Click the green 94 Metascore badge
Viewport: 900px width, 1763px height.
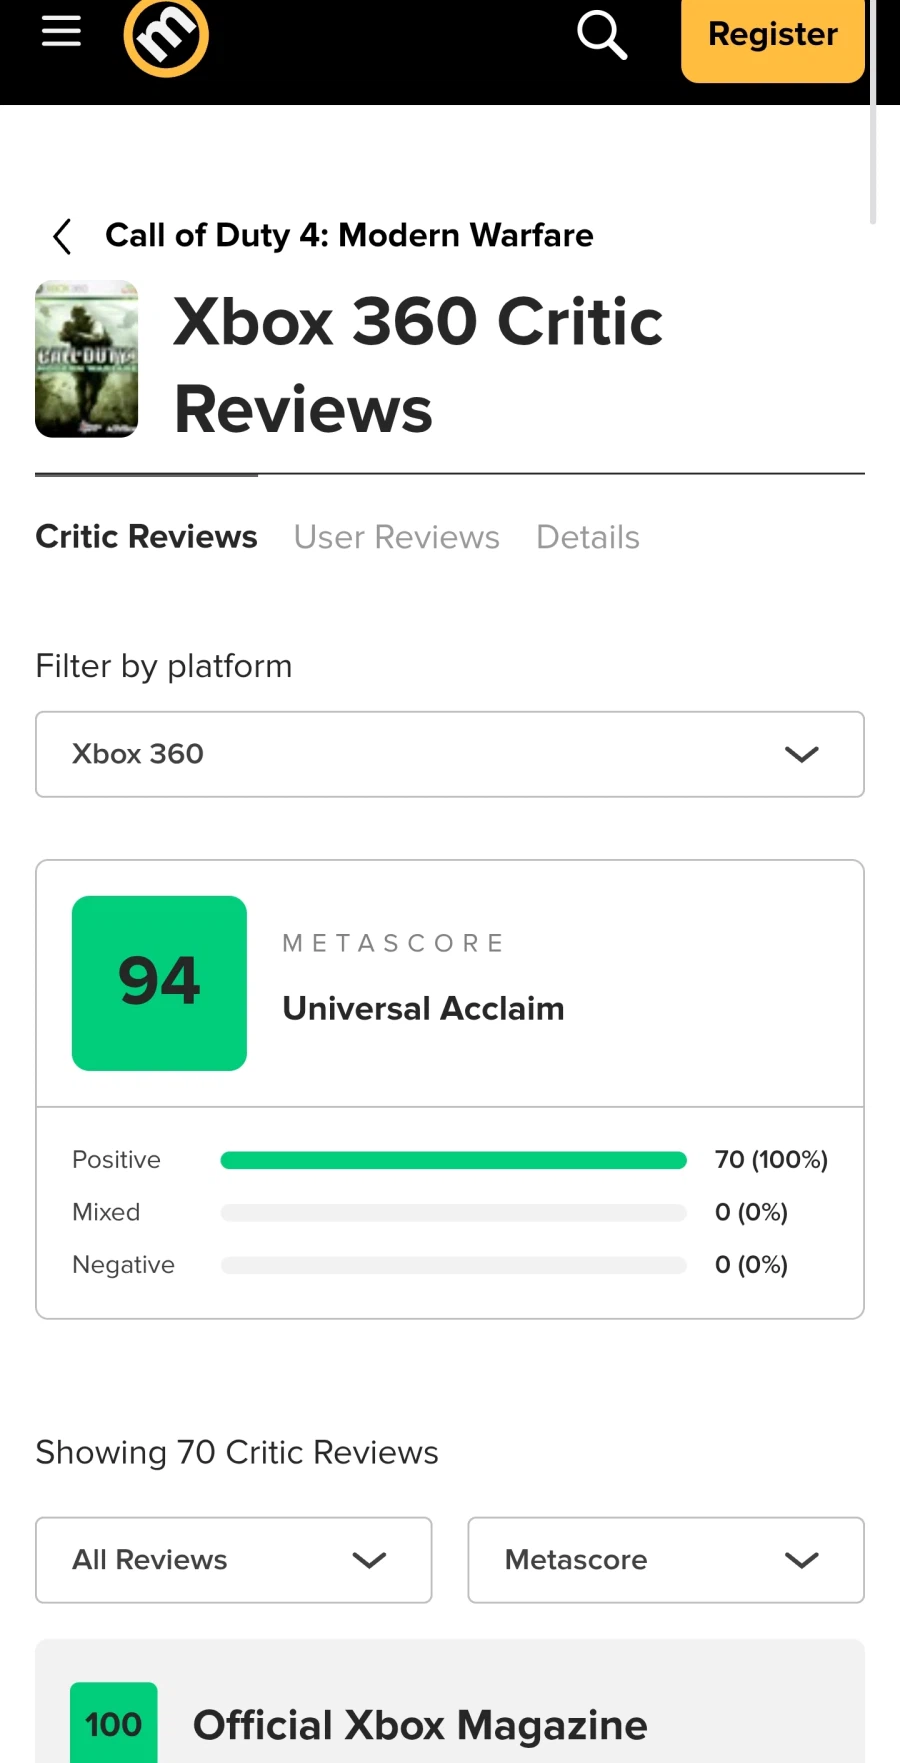click(159, 983)
